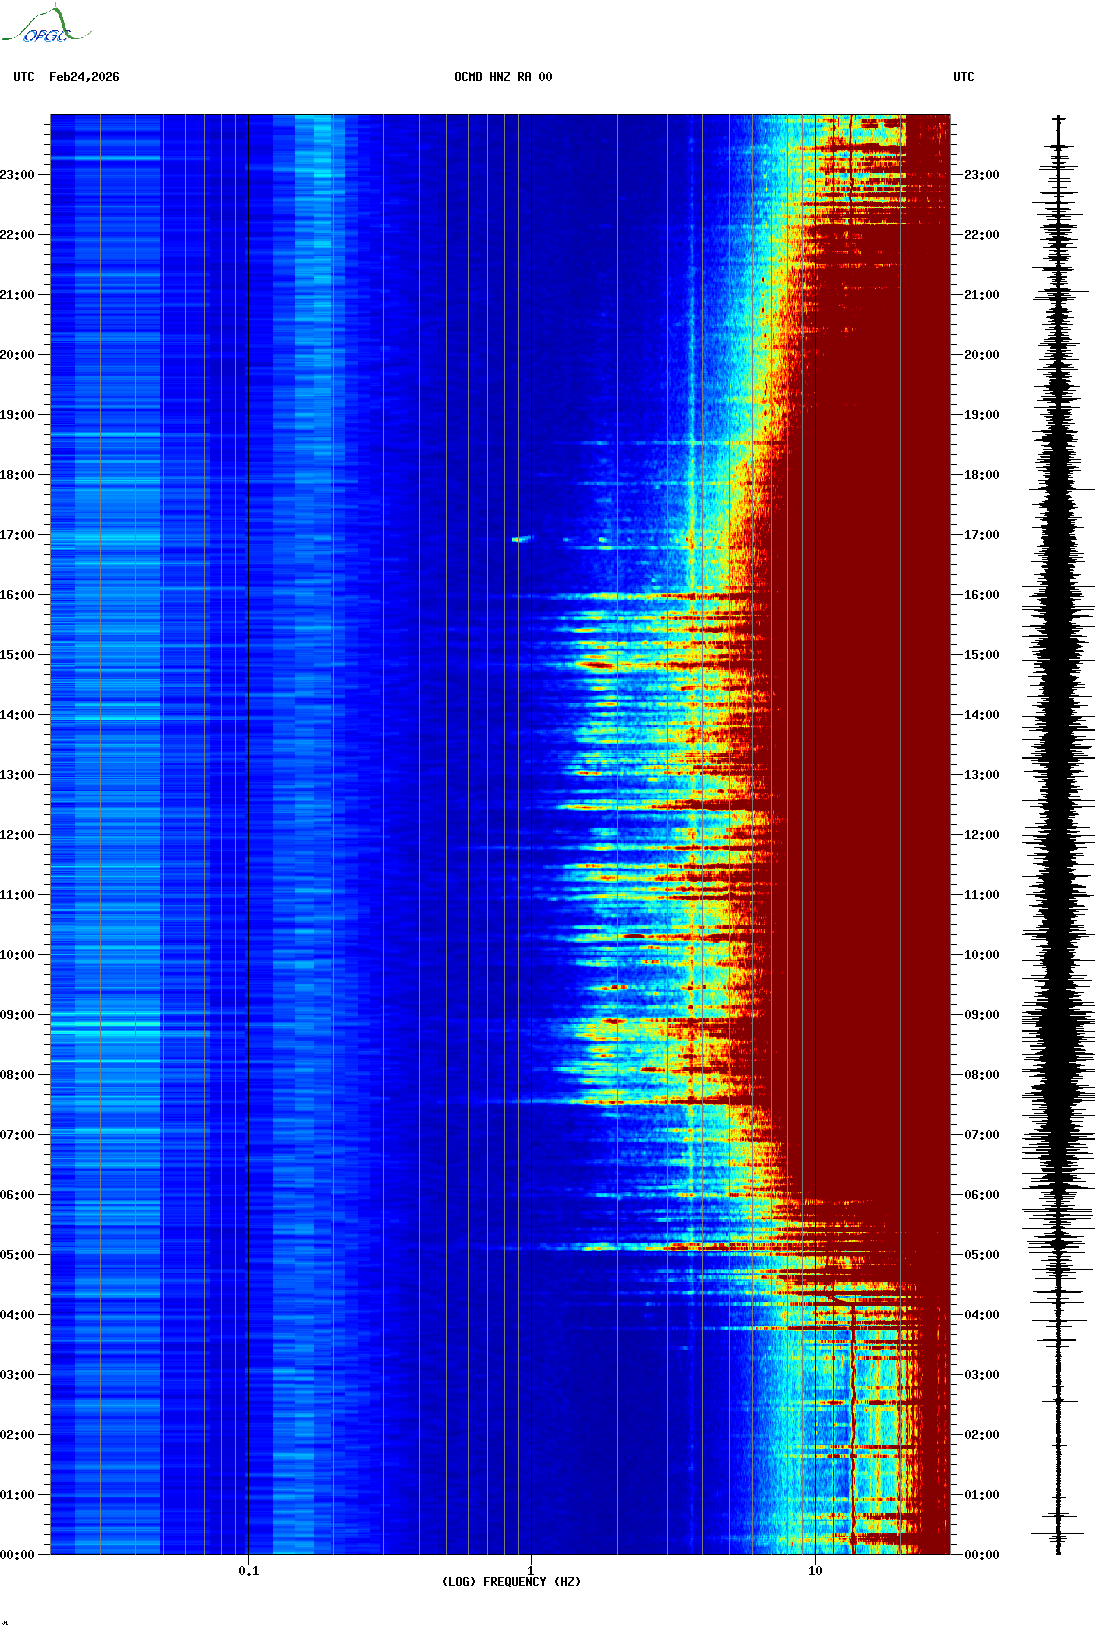Click the 16:00 label on the left time axis
The image size is (1102, 1634).
pyautogui.click(x=17, y=595)
